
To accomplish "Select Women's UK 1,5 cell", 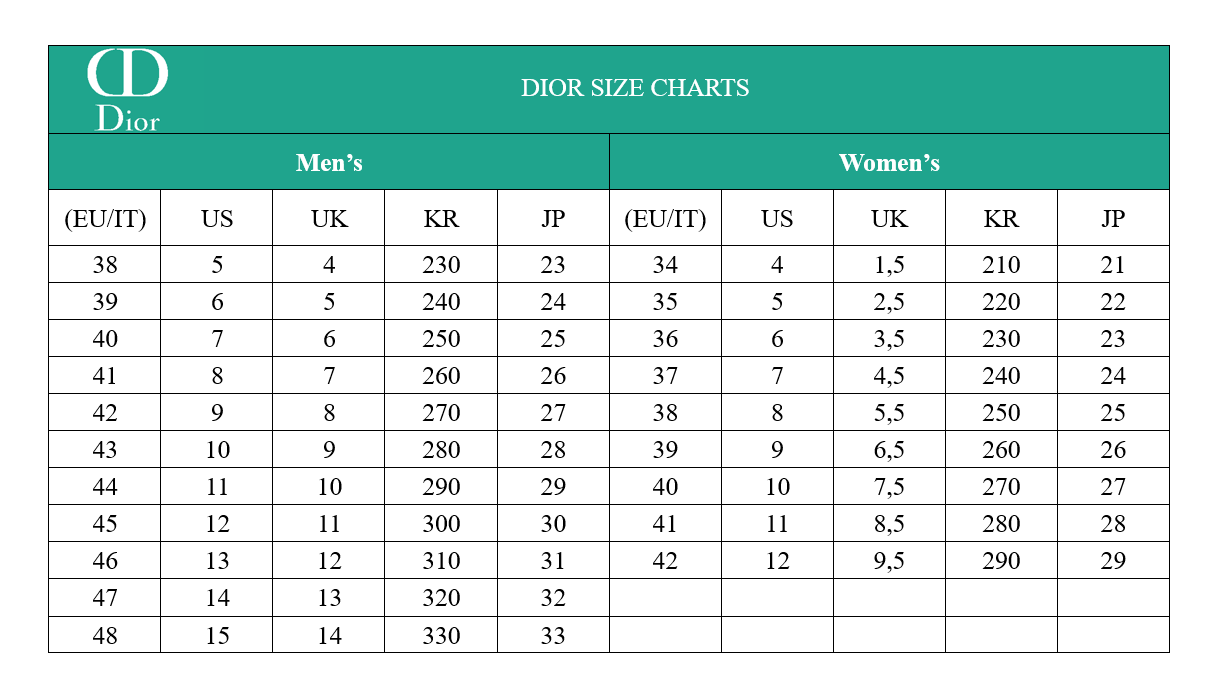I will tap(889, 265).
